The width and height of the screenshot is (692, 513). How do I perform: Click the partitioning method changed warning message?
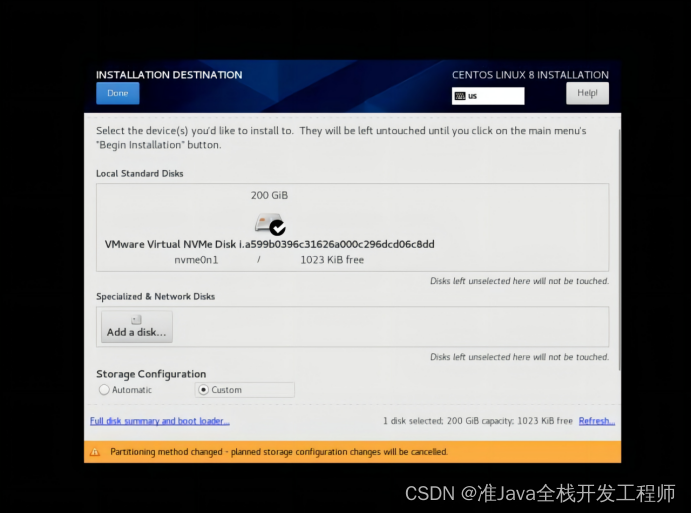[x=279, y=452]
